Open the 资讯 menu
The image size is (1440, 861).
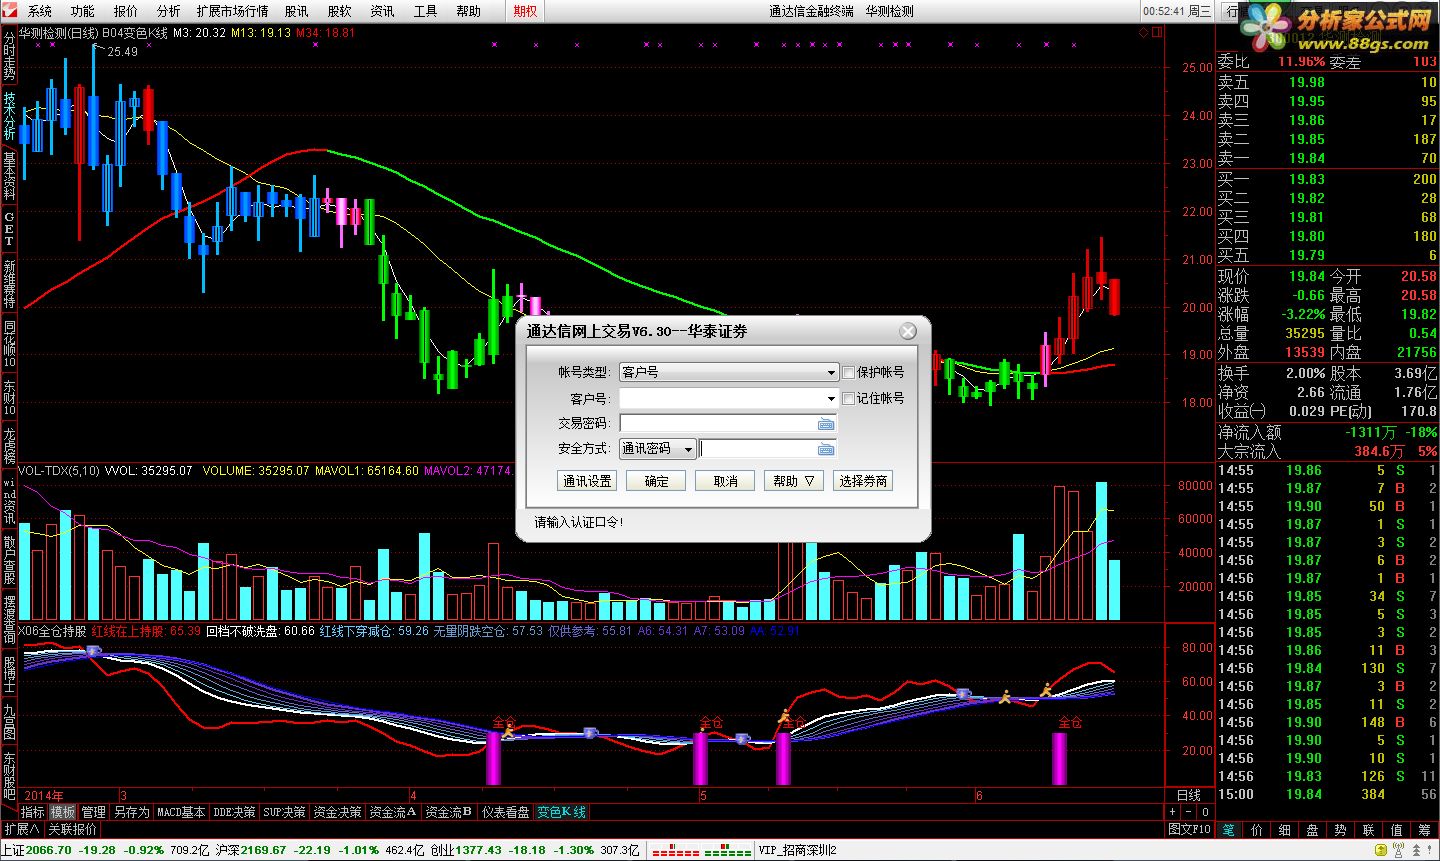click(382, 11)
